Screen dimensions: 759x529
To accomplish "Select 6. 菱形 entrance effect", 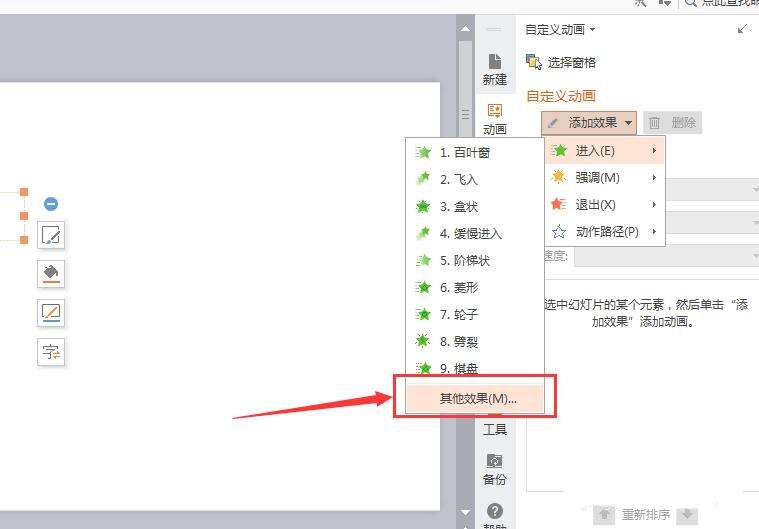I will tap(474, 287).
